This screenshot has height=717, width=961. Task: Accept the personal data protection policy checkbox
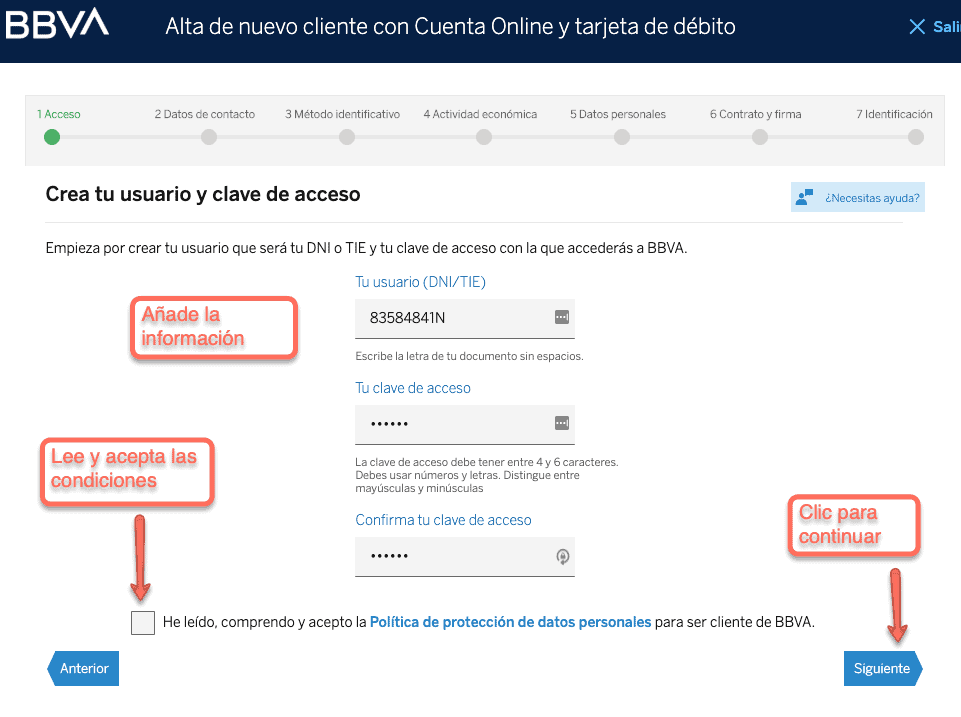point(143,623)
